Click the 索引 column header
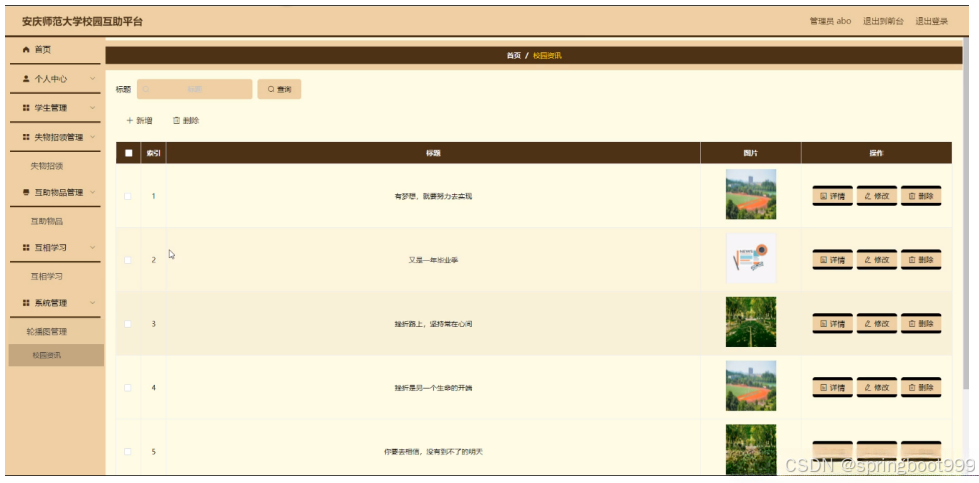This screenshot has width=979, height=483. coord(154,153)
